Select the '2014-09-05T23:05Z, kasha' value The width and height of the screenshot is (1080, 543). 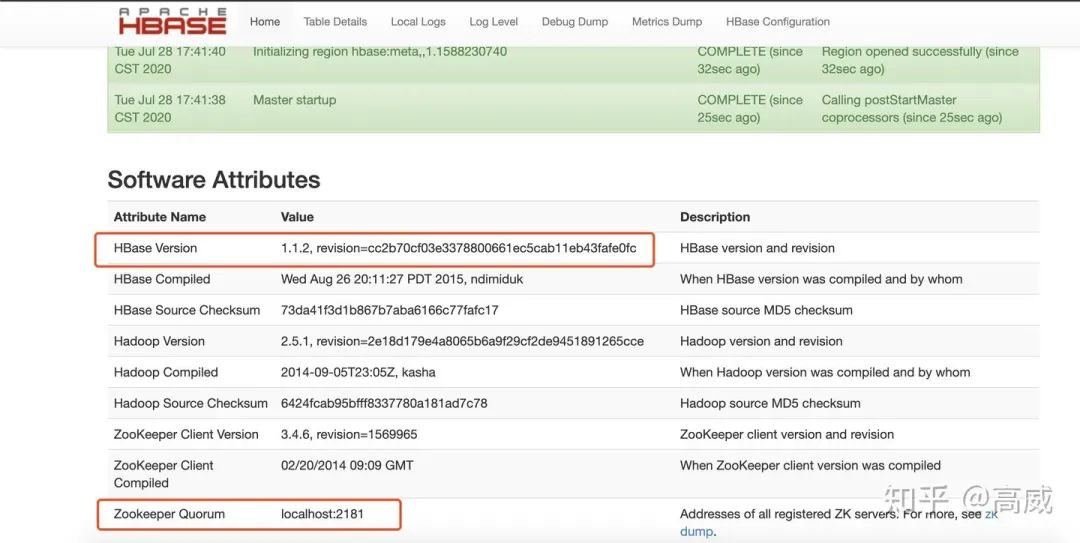[x=358, y=372]
